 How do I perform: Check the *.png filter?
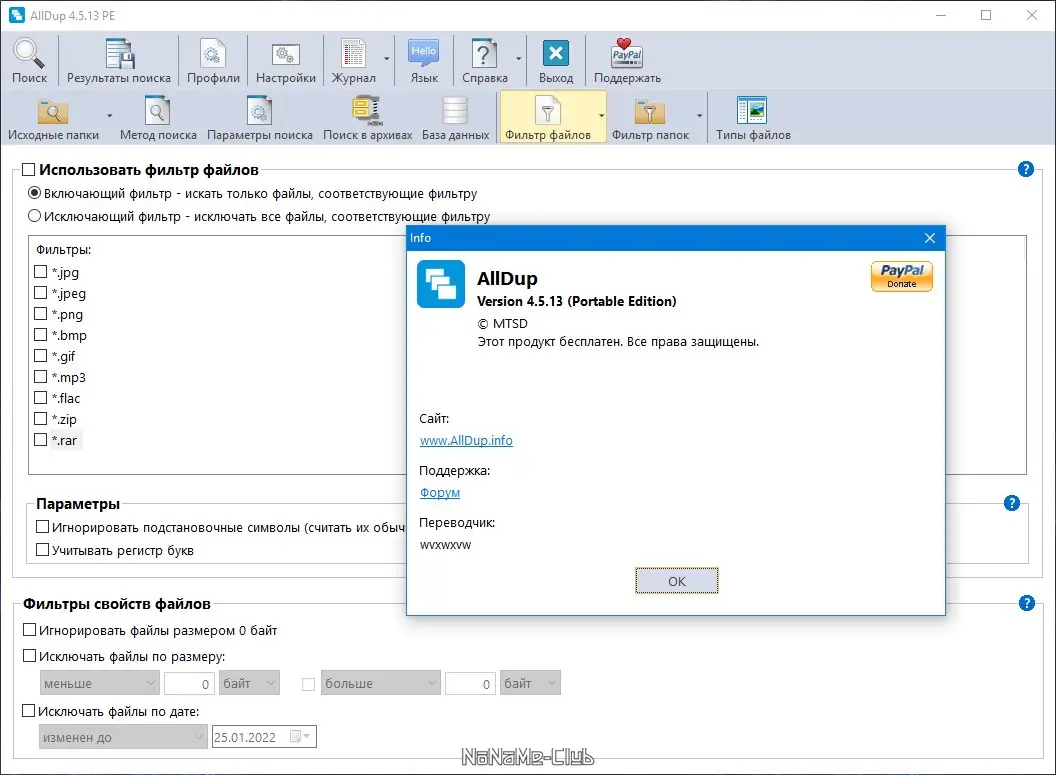click(x=40, y=313)
